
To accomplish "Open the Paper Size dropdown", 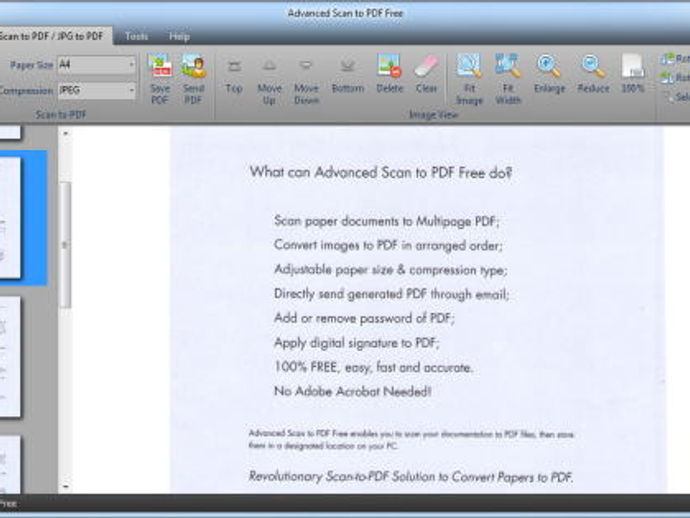I will [96, 65].
